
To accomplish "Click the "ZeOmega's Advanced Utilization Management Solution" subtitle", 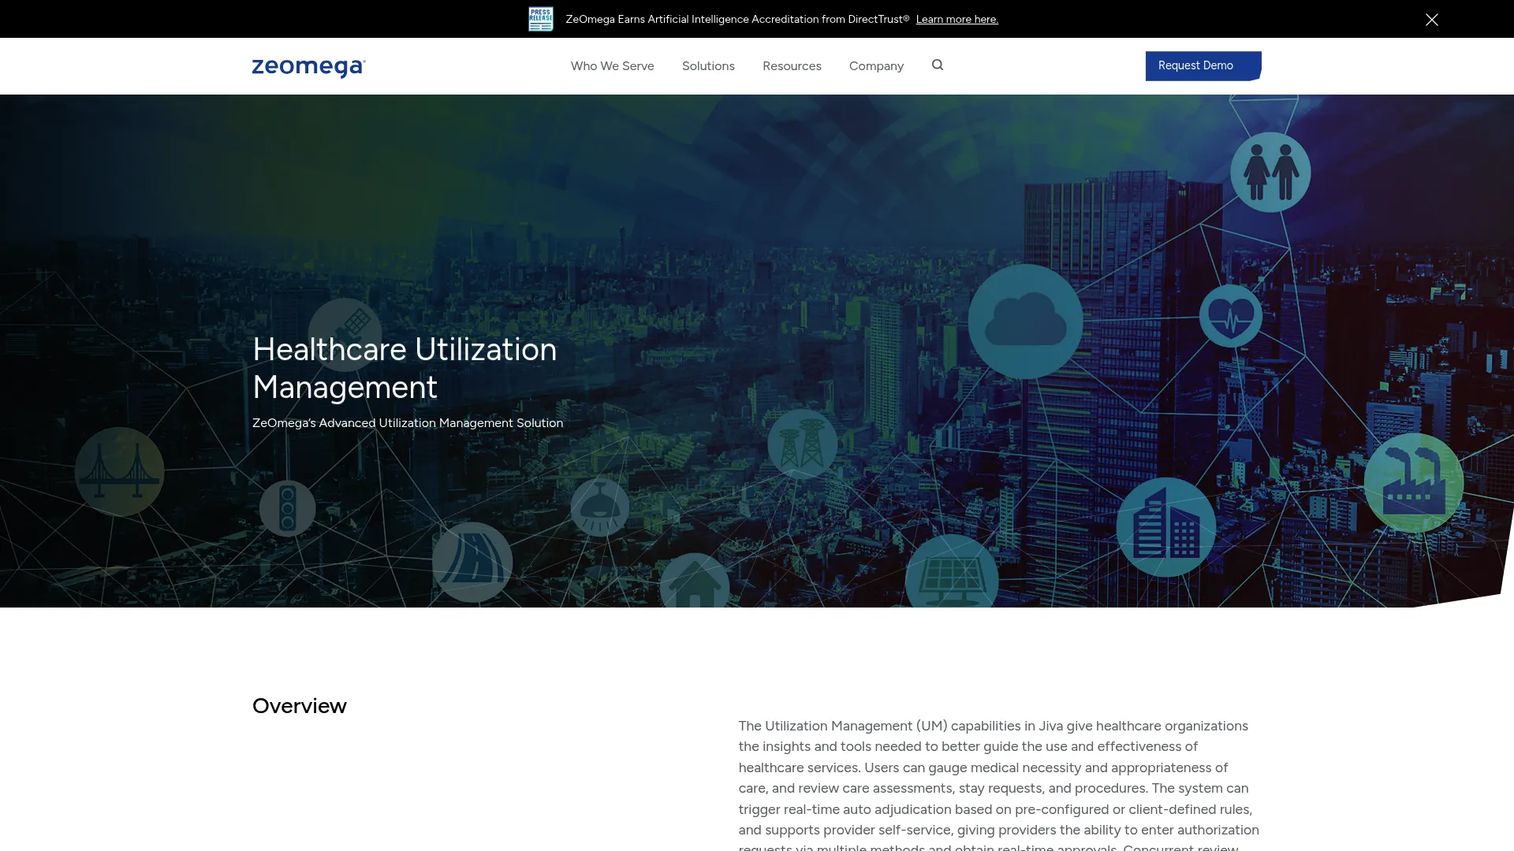I will point(407,423).
